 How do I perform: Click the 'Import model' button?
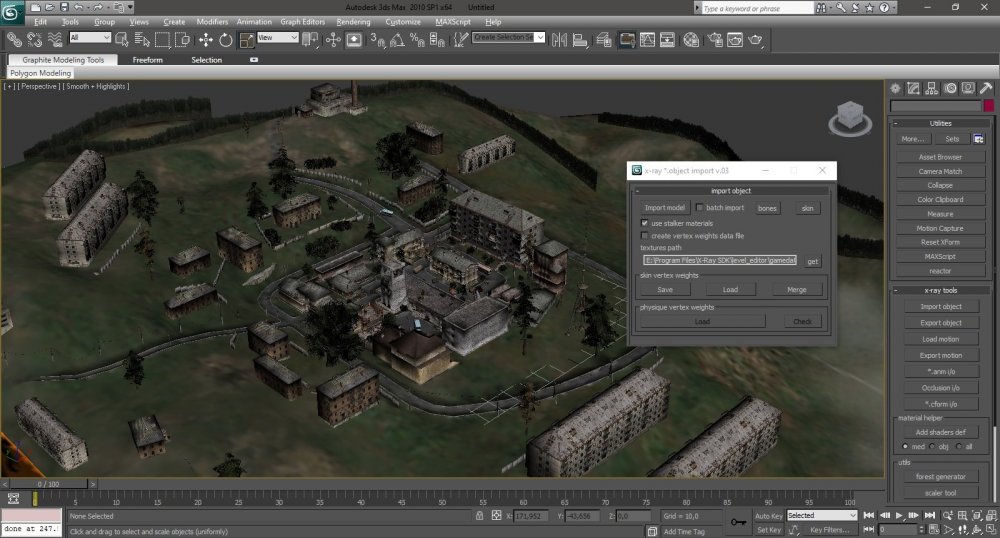664,208
